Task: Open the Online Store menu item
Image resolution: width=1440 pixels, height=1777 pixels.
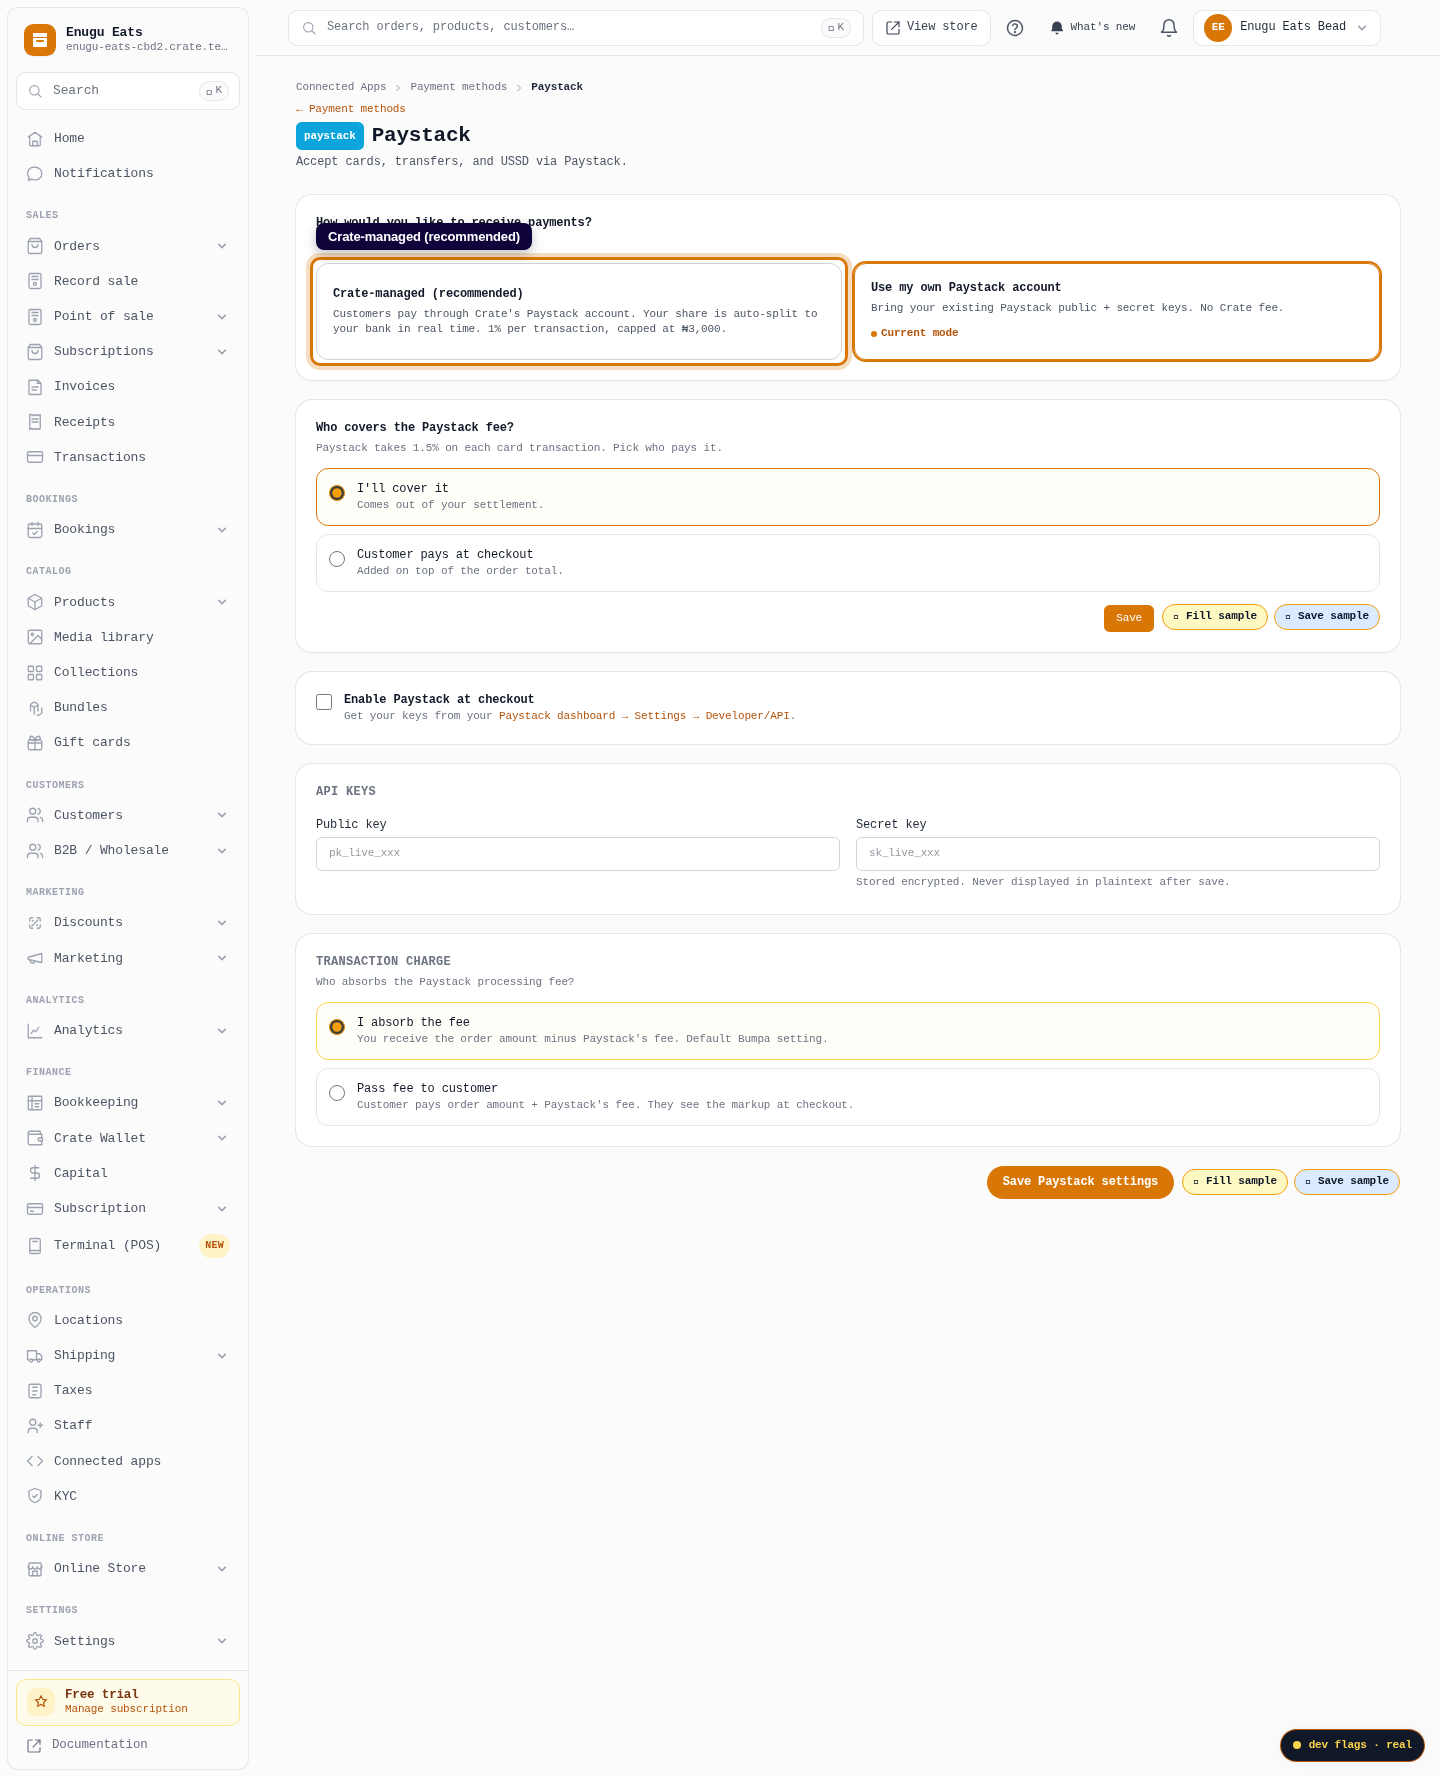Action: click(128, 1568)
